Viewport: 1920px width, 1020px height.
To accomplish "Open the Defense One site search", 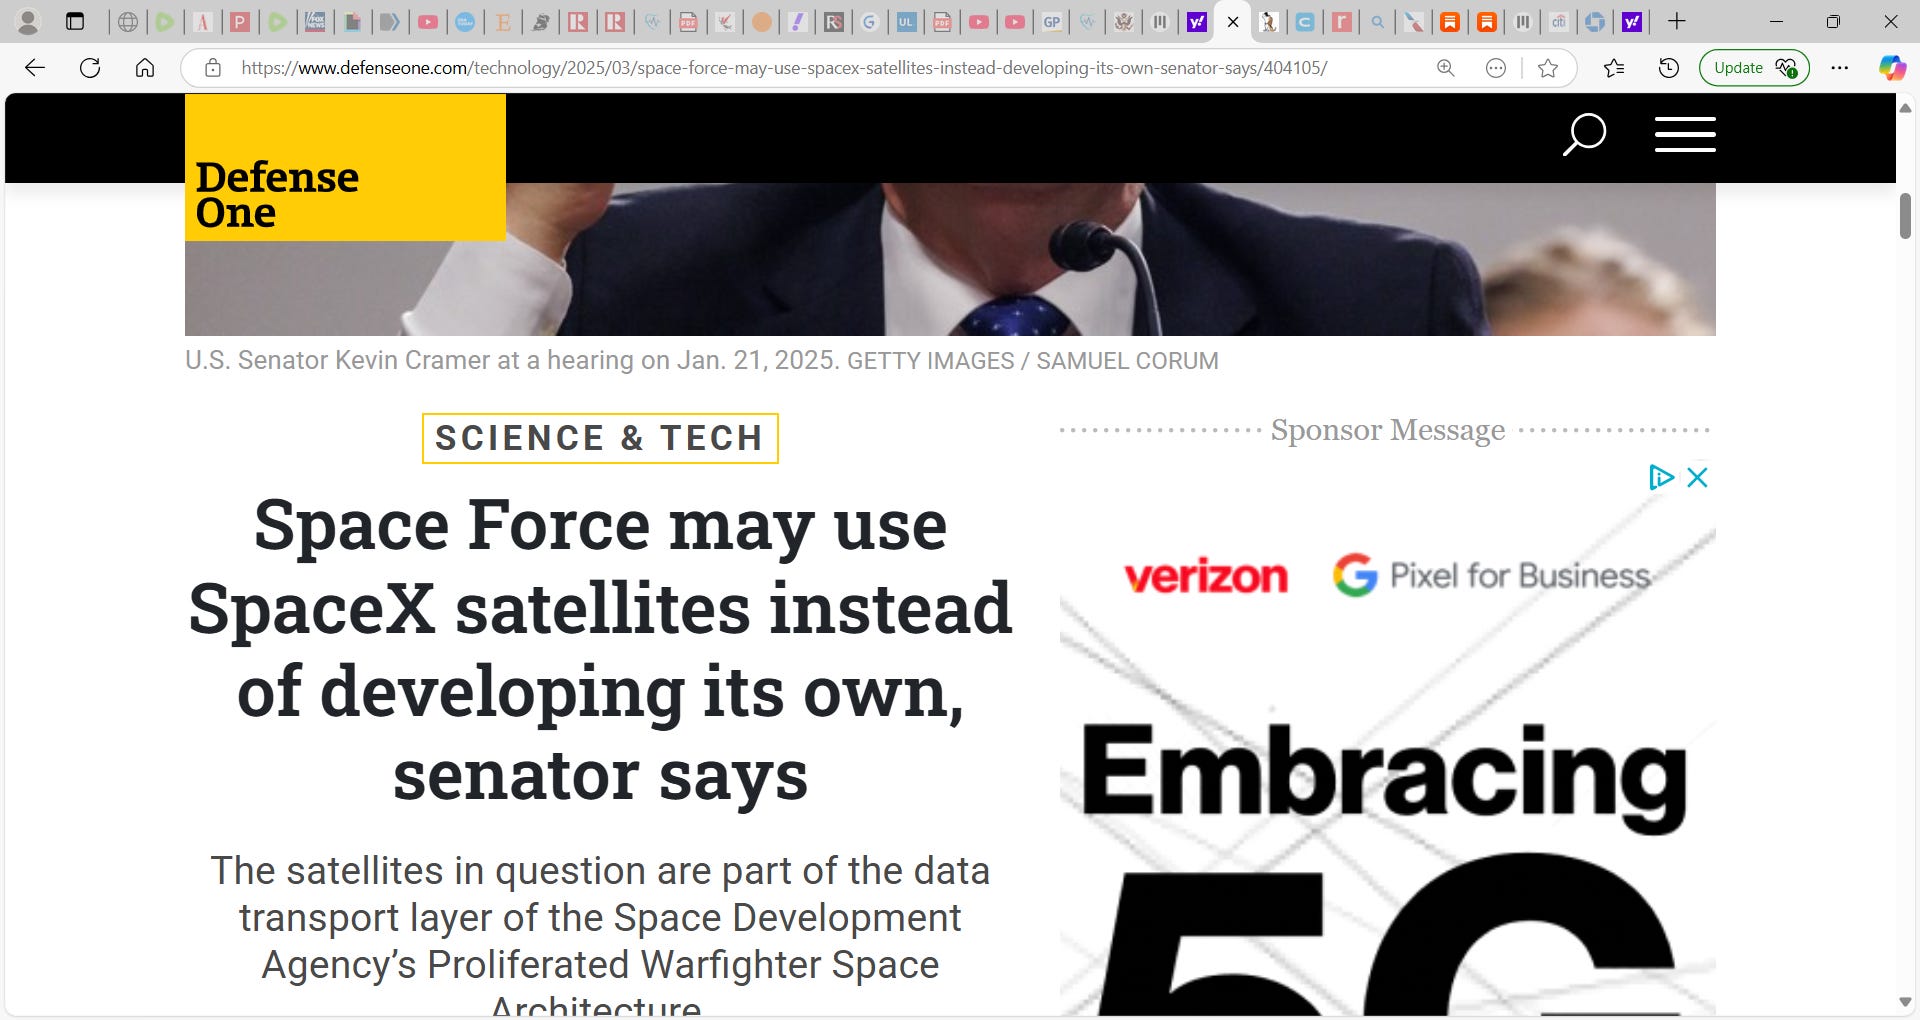I will point(1584,134).
